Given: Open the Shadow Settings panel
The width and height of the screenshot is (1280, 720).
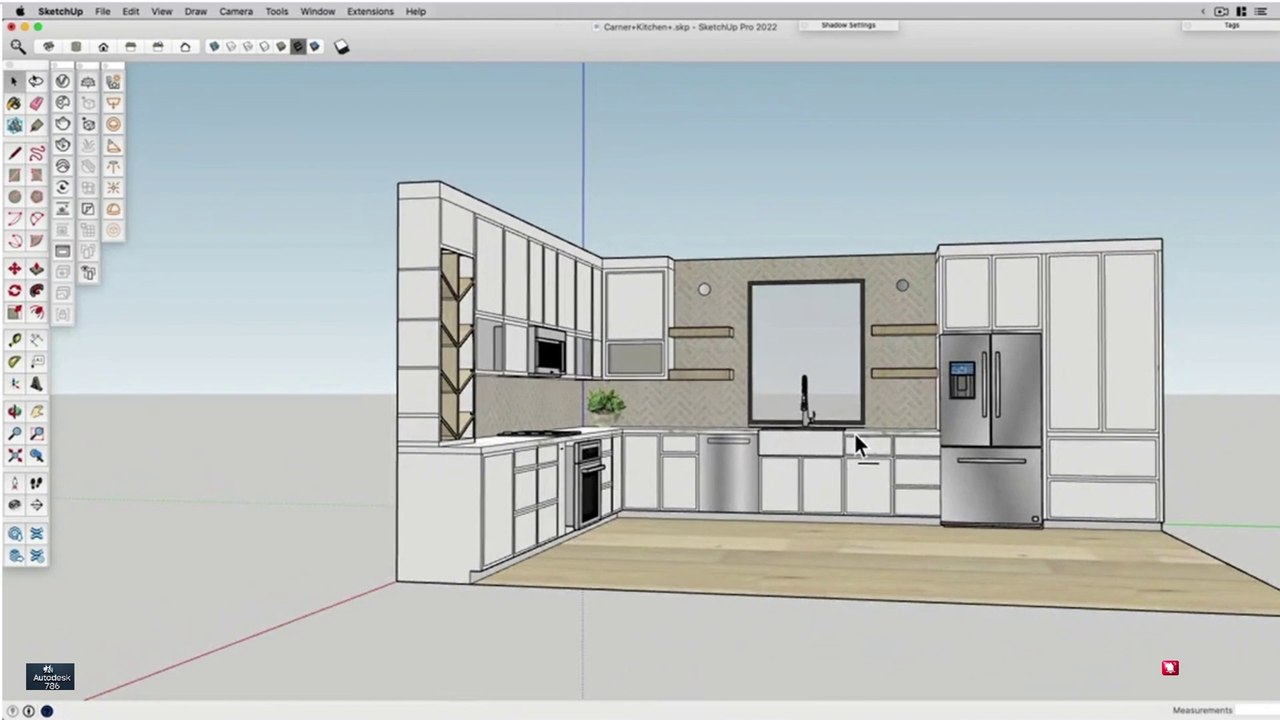Looking at the screenshot, I should [848, 25].
